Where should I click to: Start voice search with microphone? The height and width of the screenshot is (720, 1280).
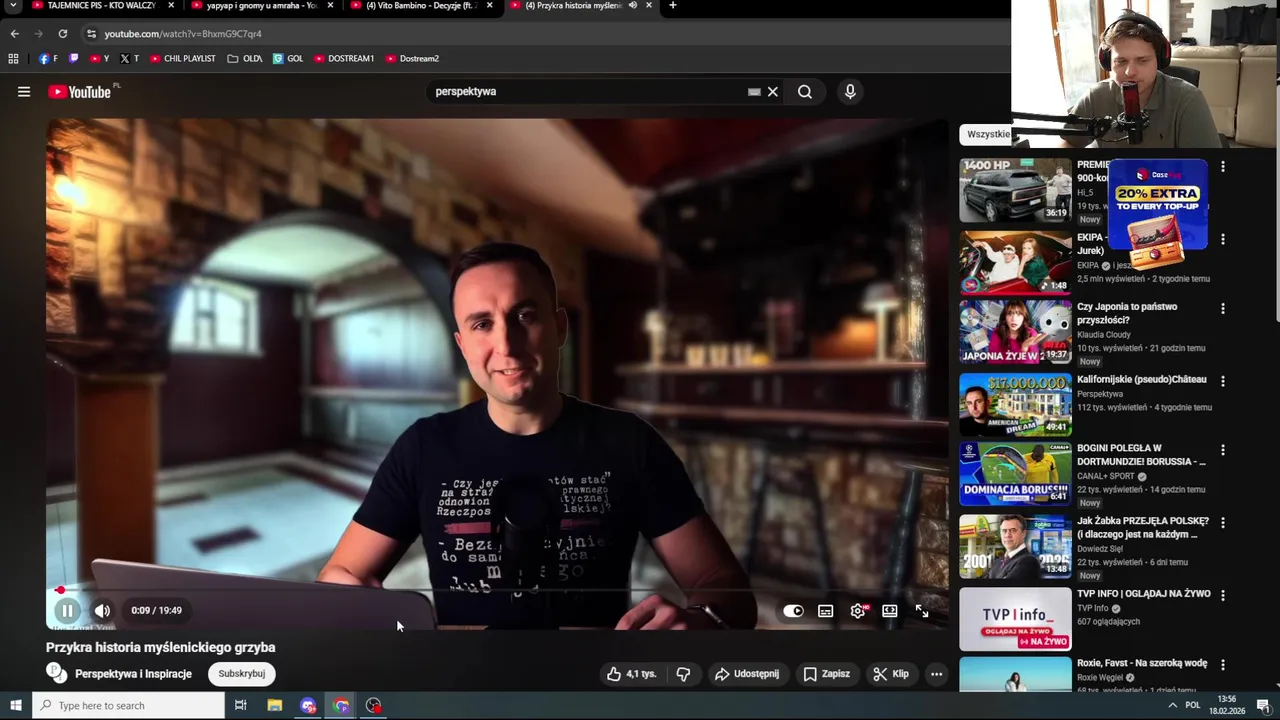point(850,92)
